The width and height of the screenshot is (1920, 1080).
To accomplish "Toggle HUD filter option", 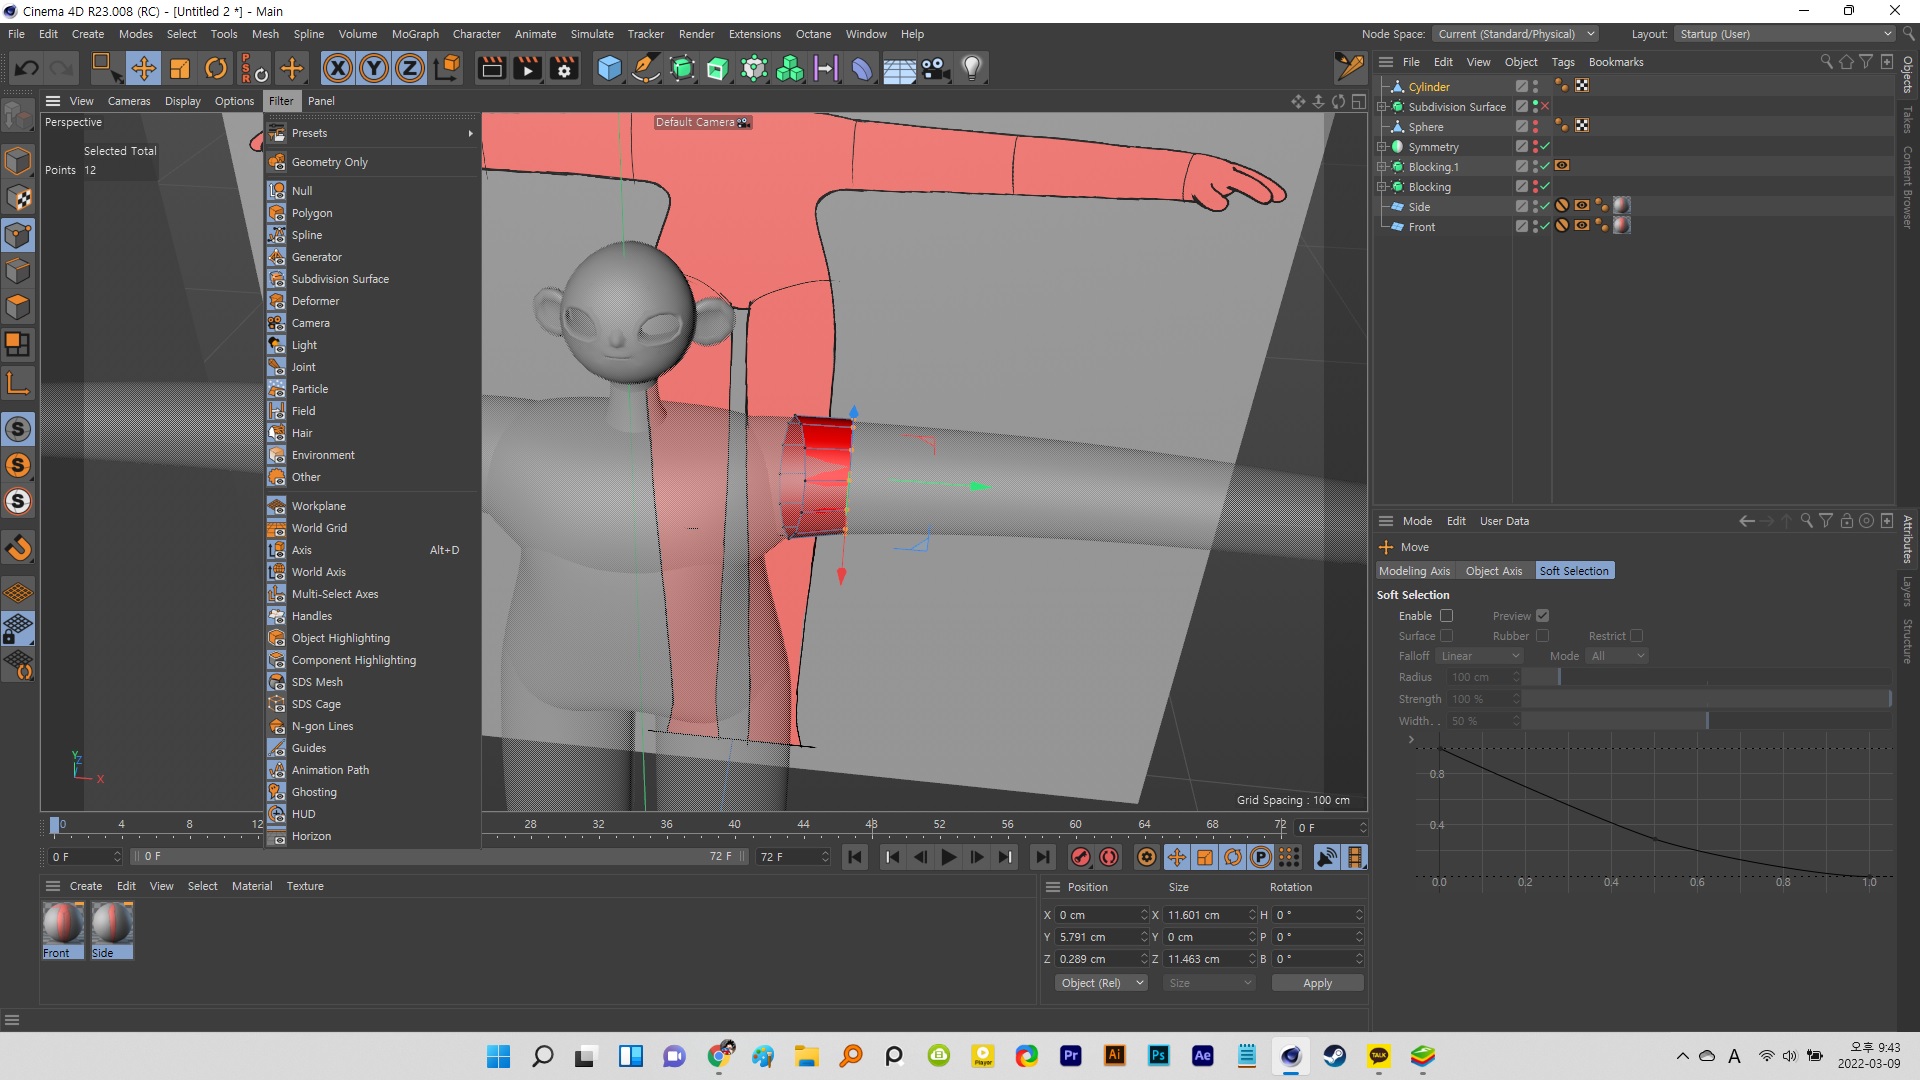I will click(x=303, y=814).
